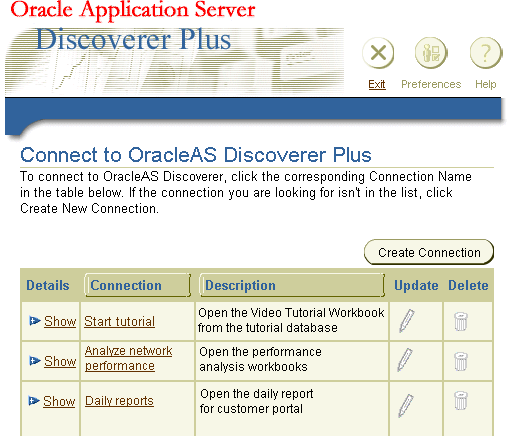Delete Daily reports with trash icon
The height and width of the screenshot is (436, 508).
pyautogui.click(x=461, y=400)
